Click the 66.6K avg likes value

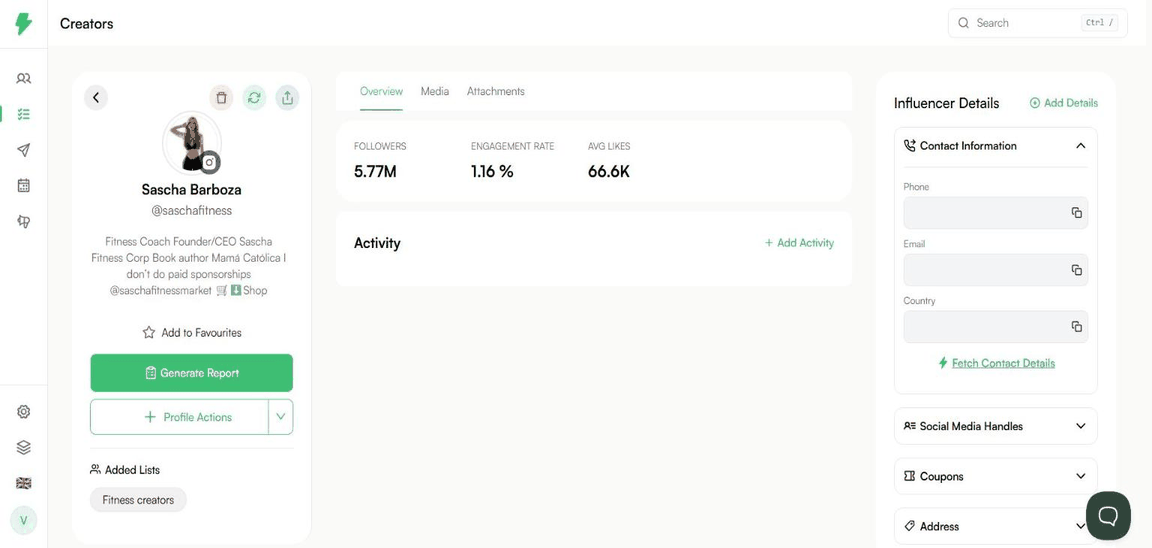(609, 173)
